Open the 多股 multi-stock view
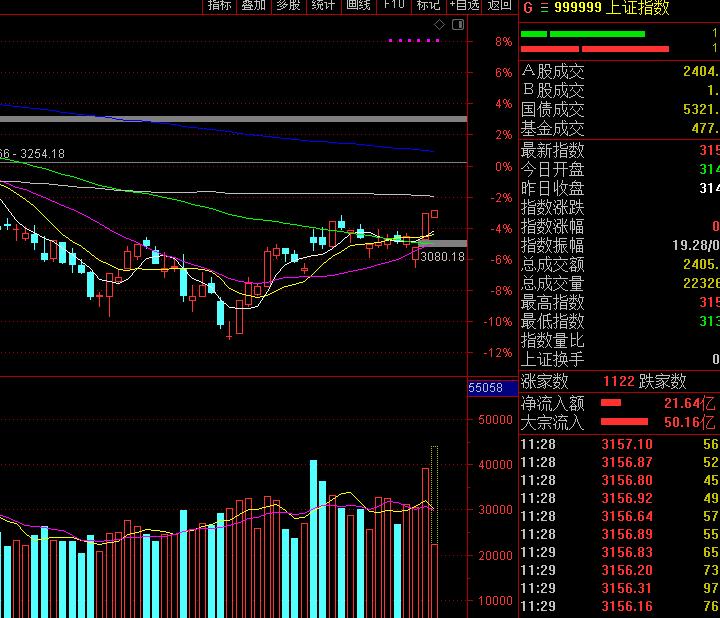Viewport: 720px width, 618px height. (289, 5)
